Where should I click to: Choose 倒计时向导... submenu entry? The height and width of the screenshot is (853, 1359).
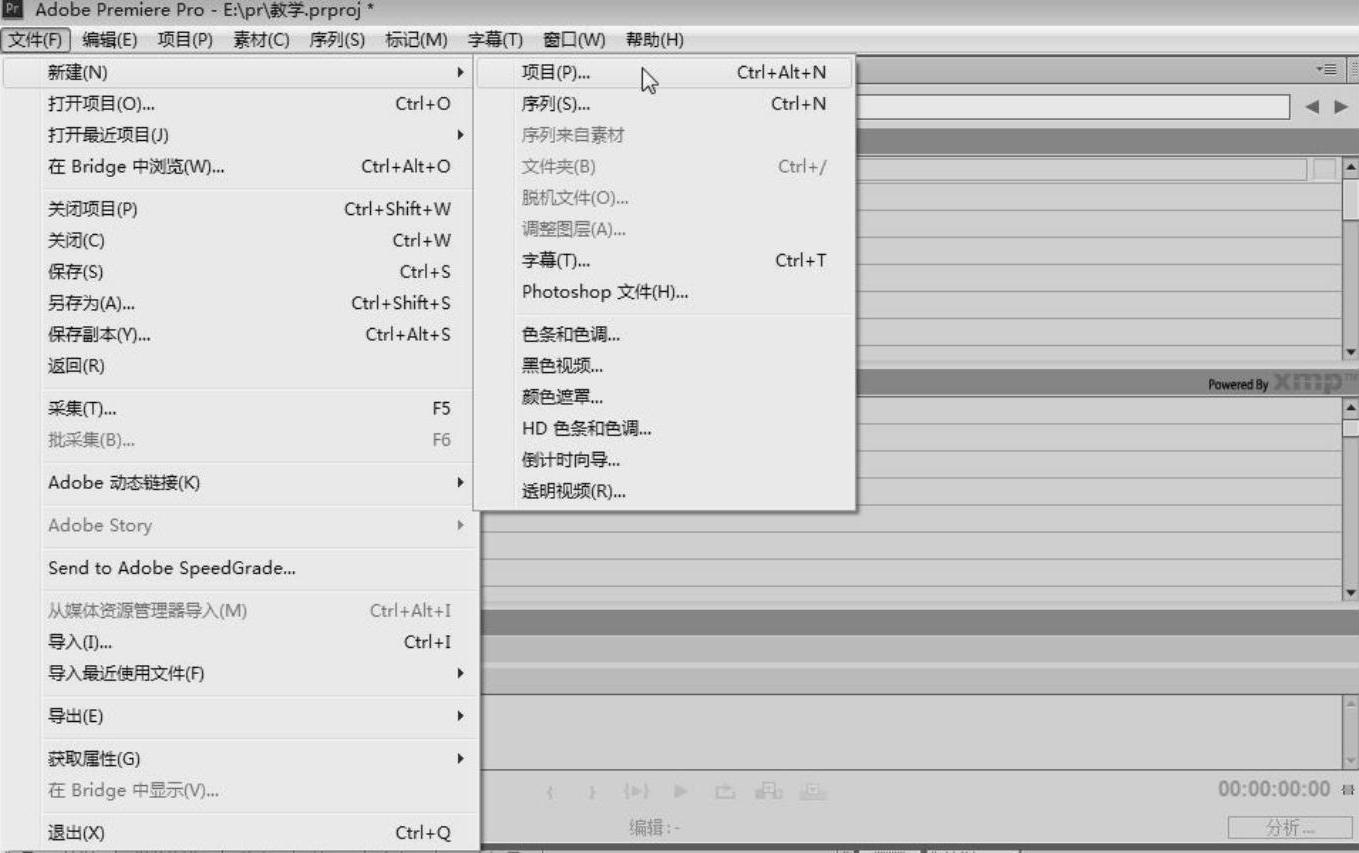665,460
